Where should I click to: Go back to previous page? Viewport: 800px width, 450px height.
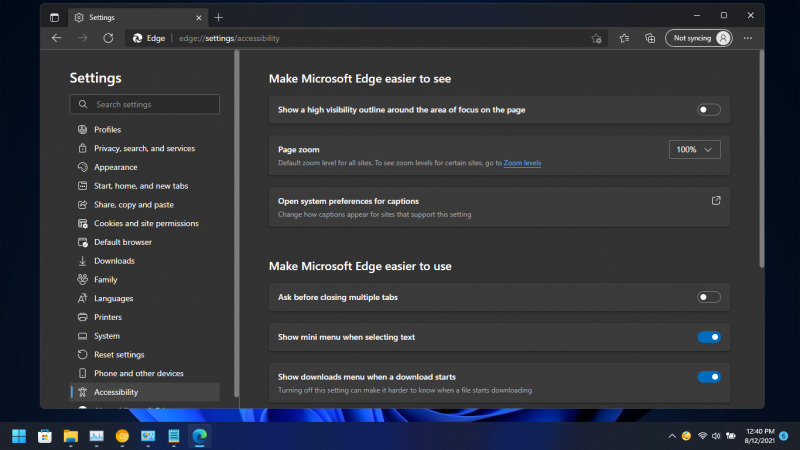point(57,38)
